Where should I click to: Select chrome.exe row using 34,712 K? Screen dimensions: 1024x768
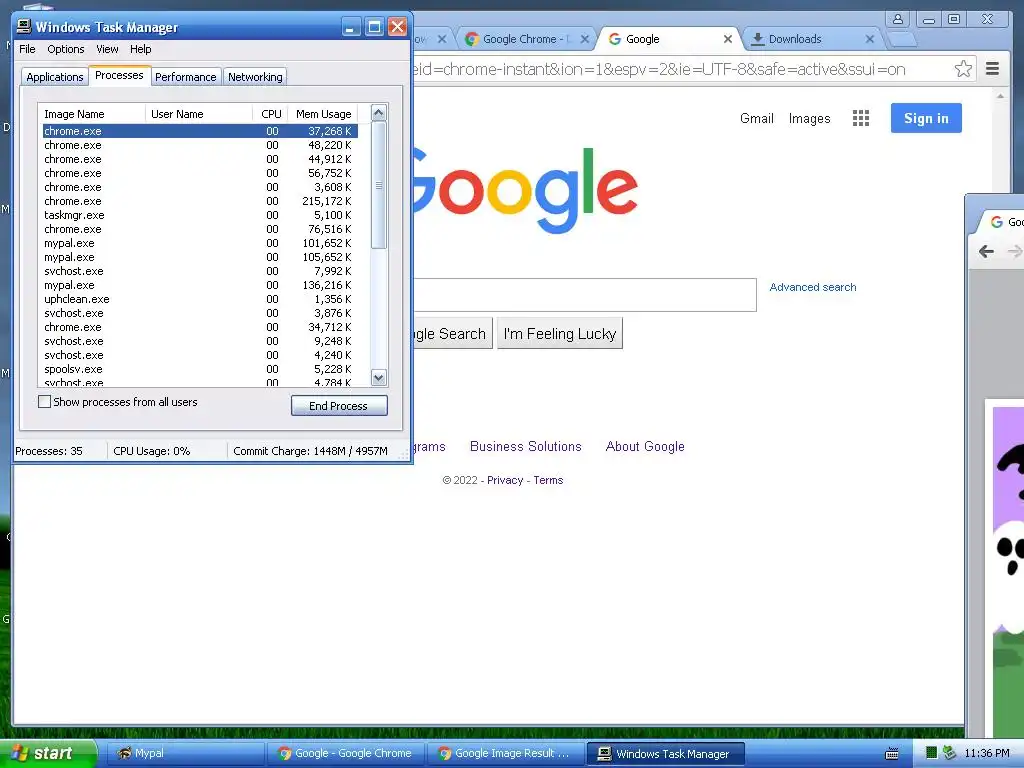(x=200, y=327)
